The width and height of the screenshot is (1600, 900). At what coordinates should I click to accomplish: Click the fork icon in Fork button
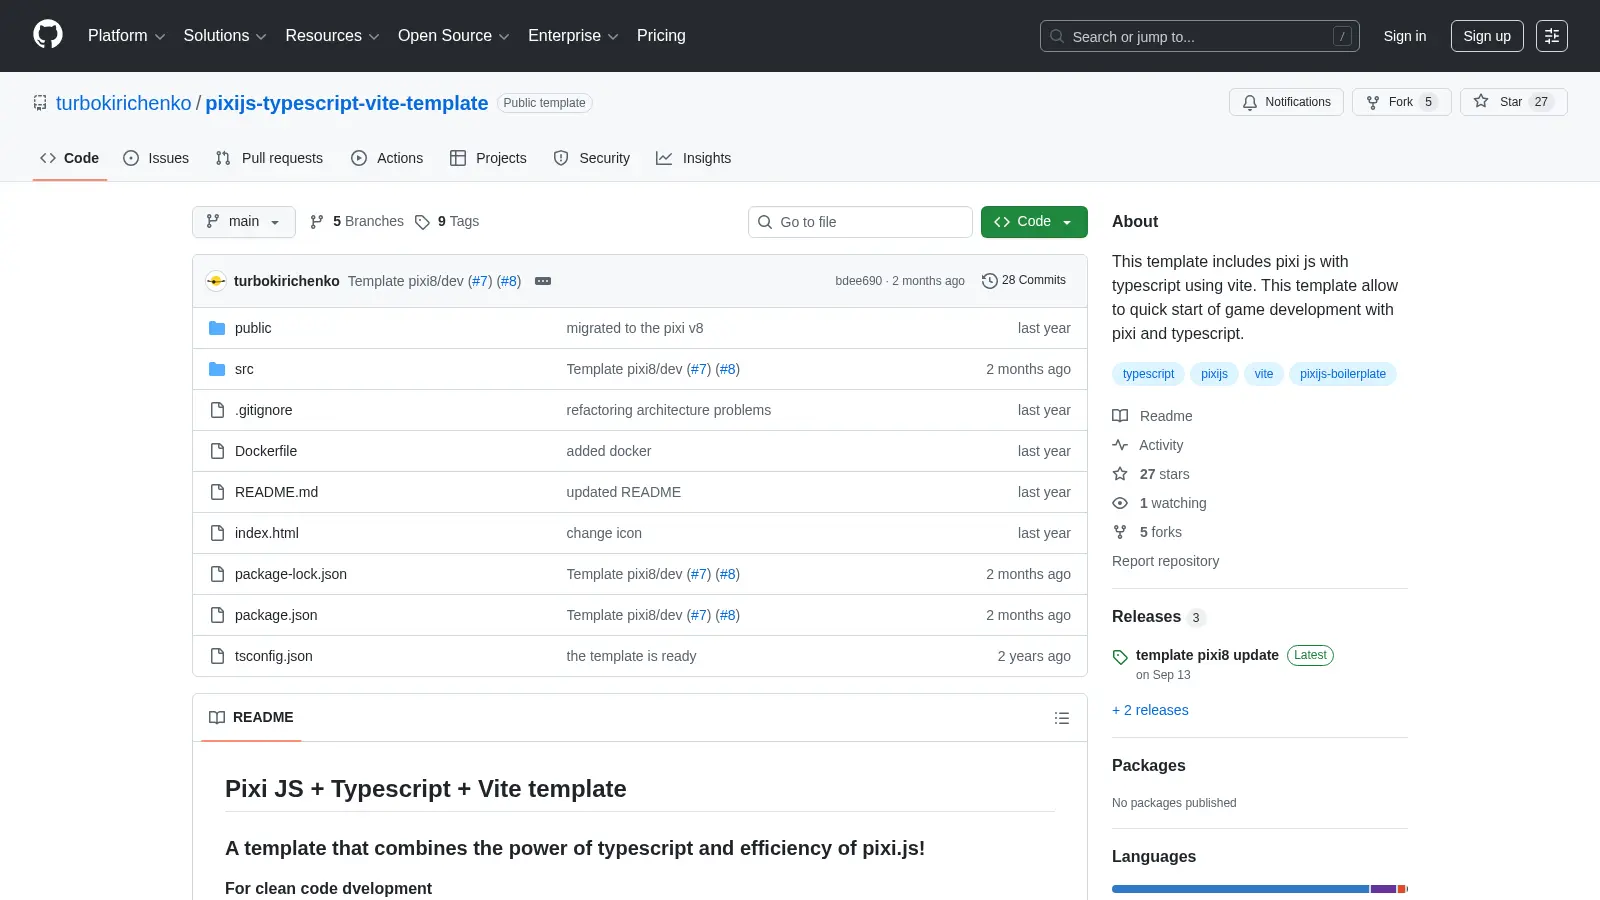point(1373,102)
